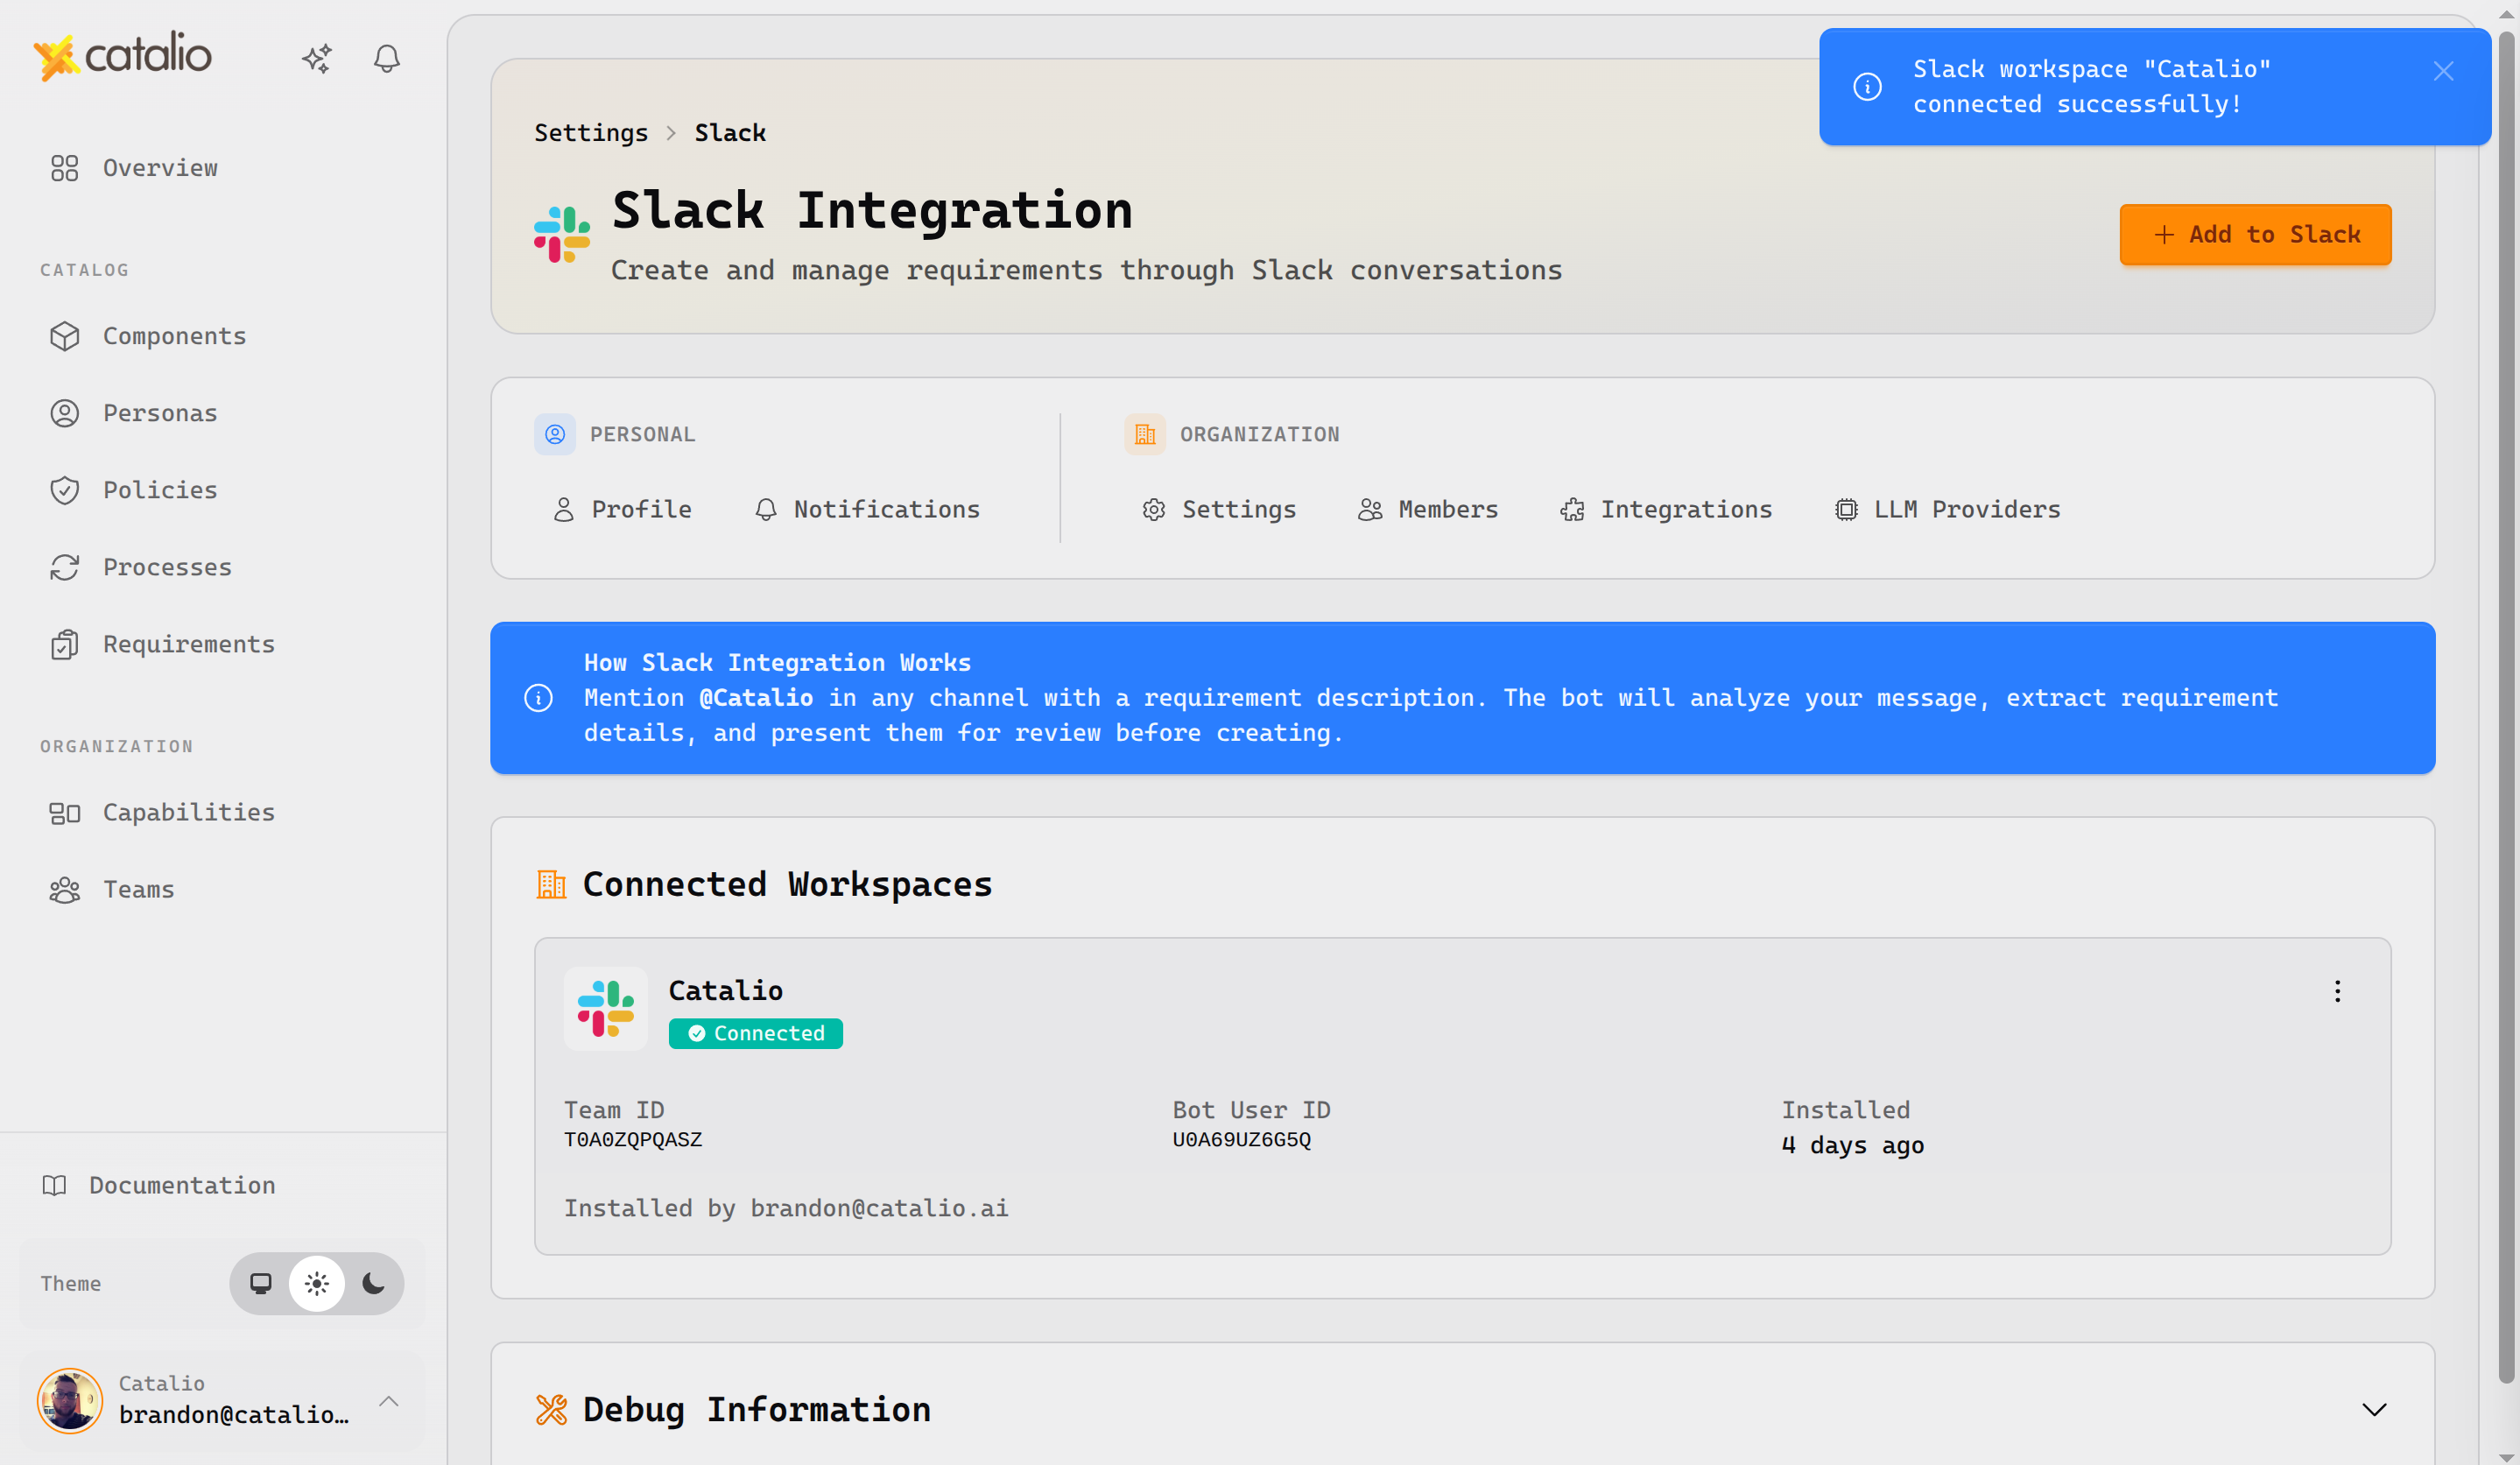Open Processes from the sidebar
The width and height of the screenshot is (2520, 1465).
(x=167, y=567)
